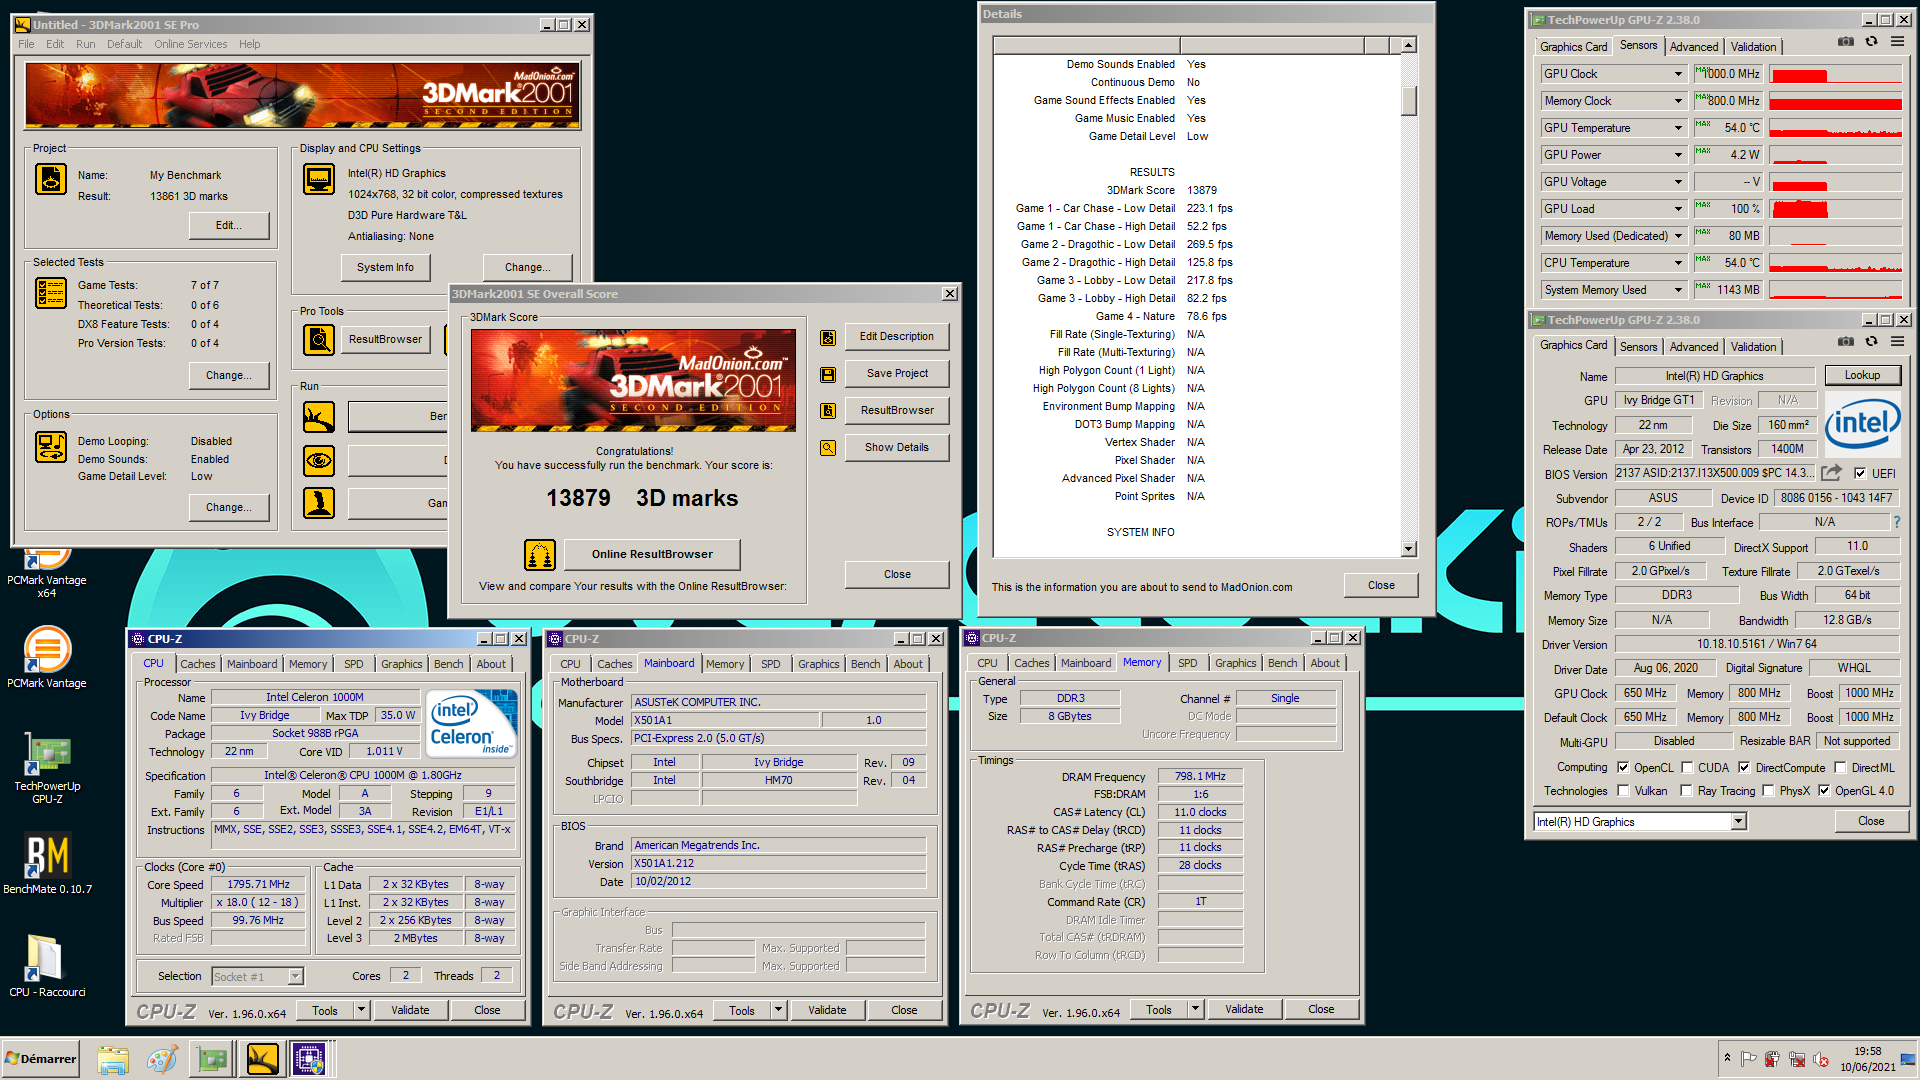Click the Selected Tests checklist icon
The image size is (1920, 1080).
(51, 293)
